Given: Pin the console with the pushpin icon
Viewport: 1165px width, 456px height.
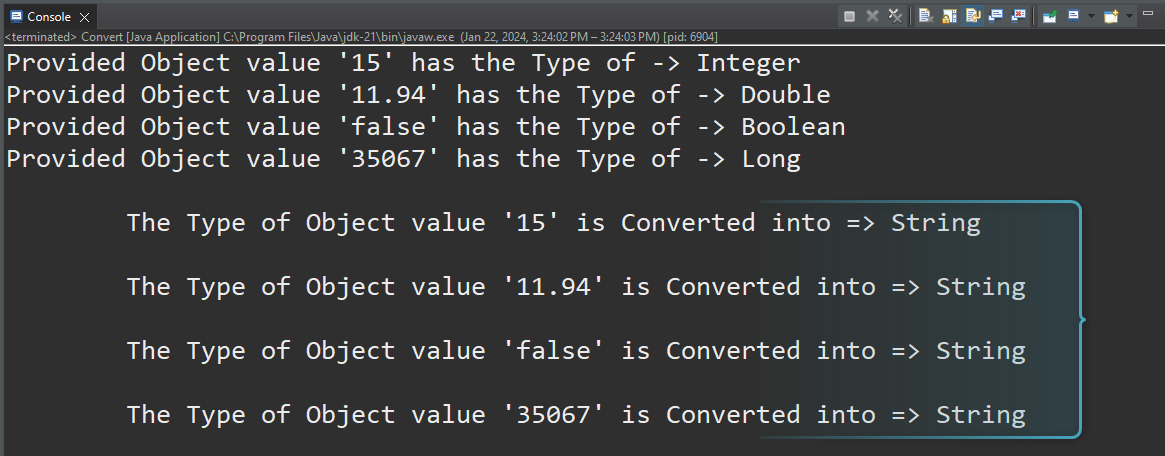Looking at the screenshot, I should (1049, 16).
